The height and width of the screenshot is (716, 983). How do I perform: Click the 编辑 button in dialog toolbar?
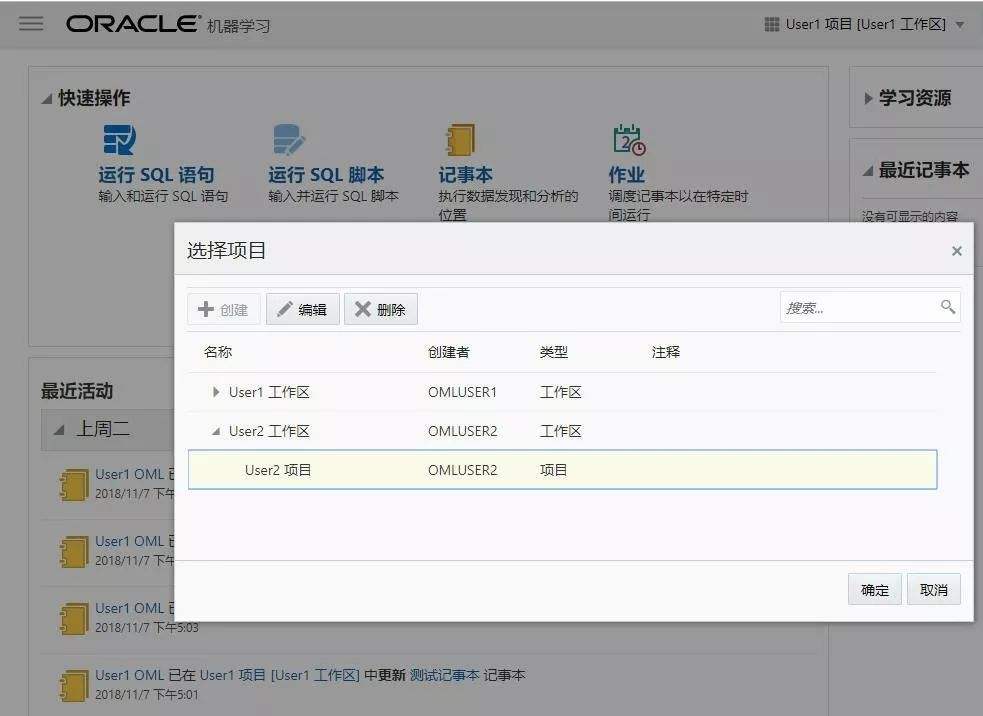(x=303, y=309)
